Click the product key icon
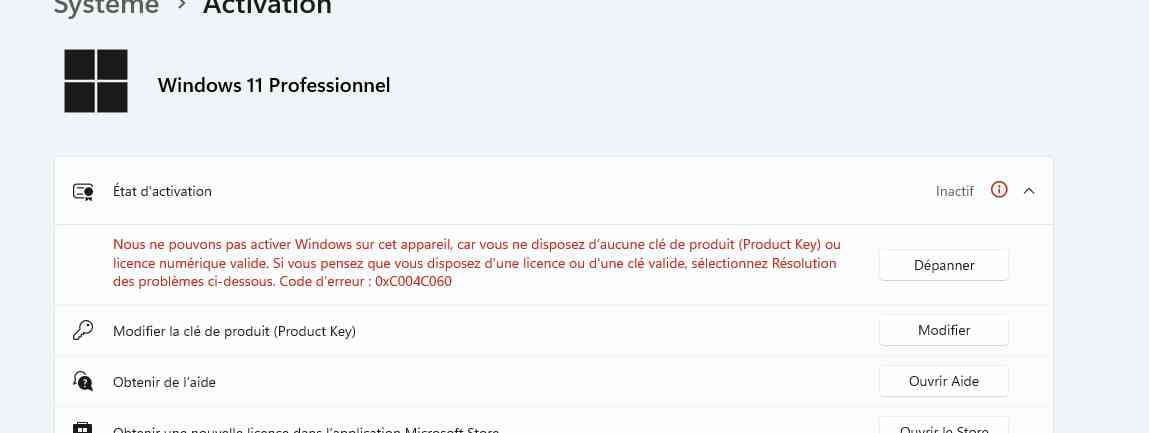 (x=83, y=330)
